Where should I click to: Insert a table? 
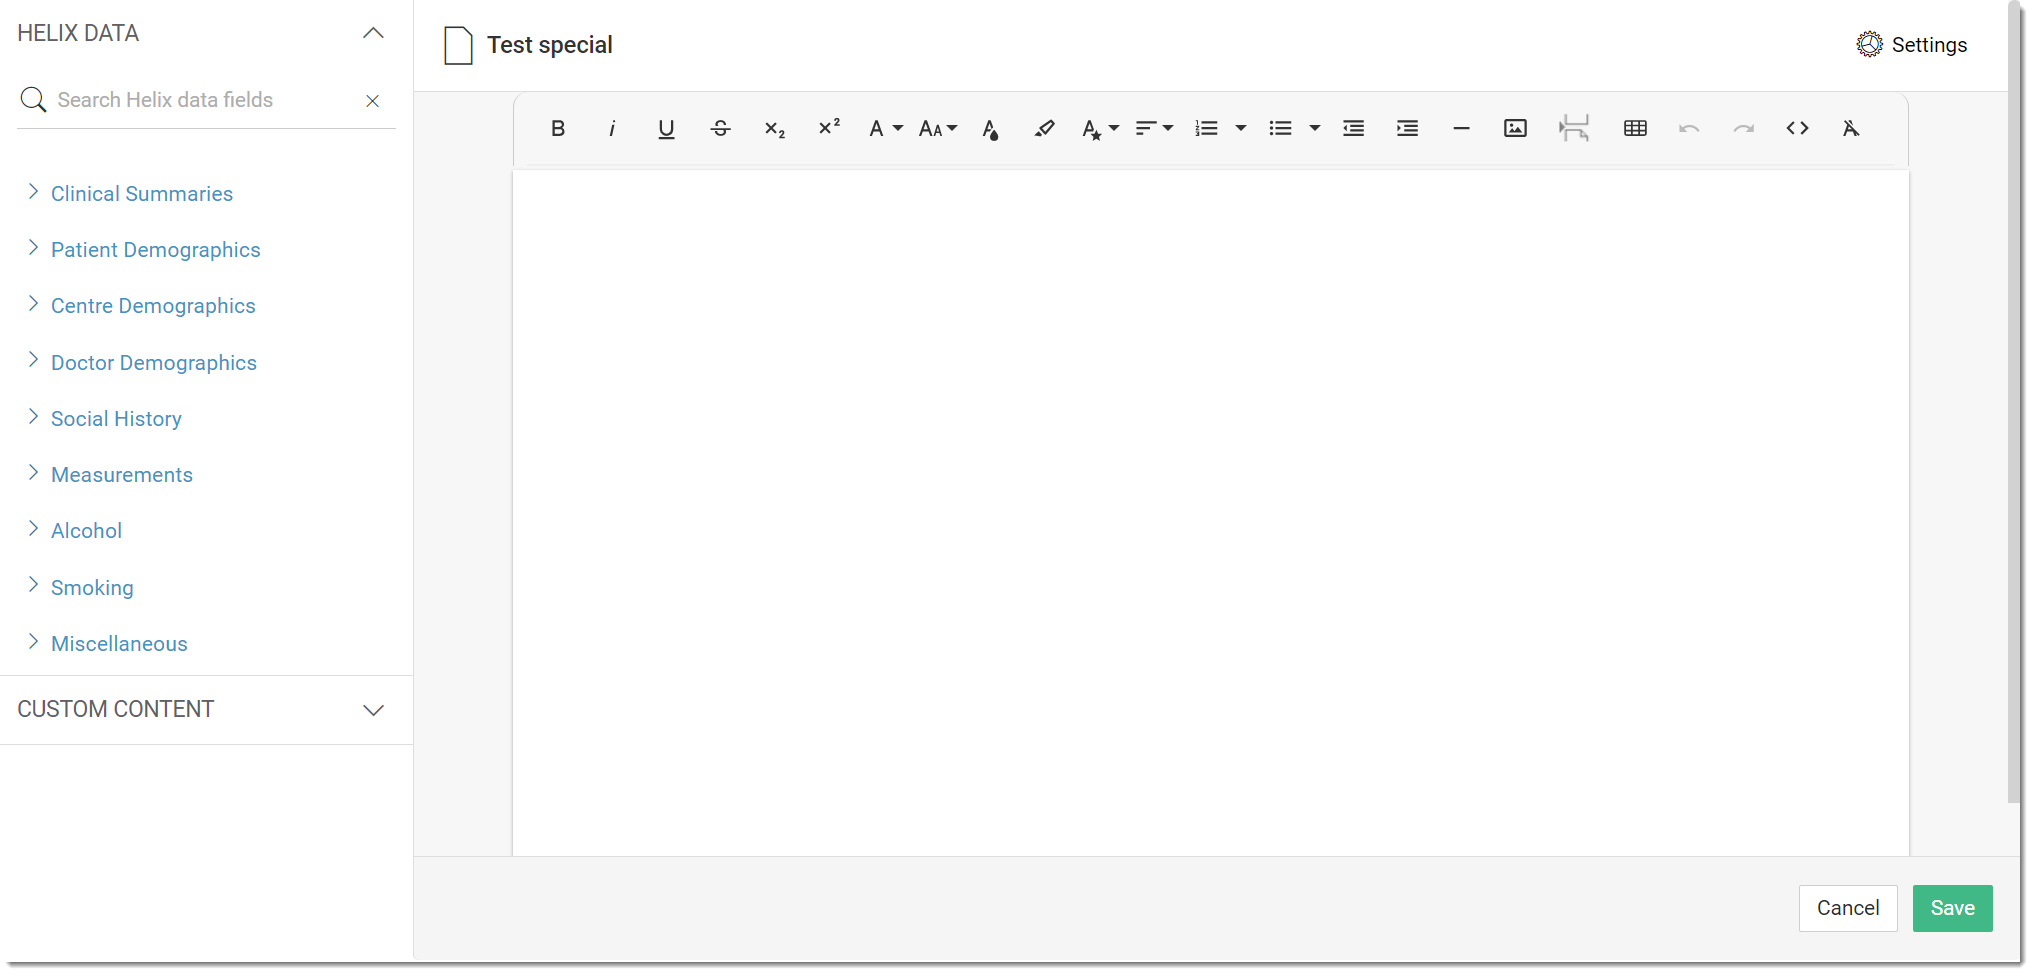[x=1636, y=128]
